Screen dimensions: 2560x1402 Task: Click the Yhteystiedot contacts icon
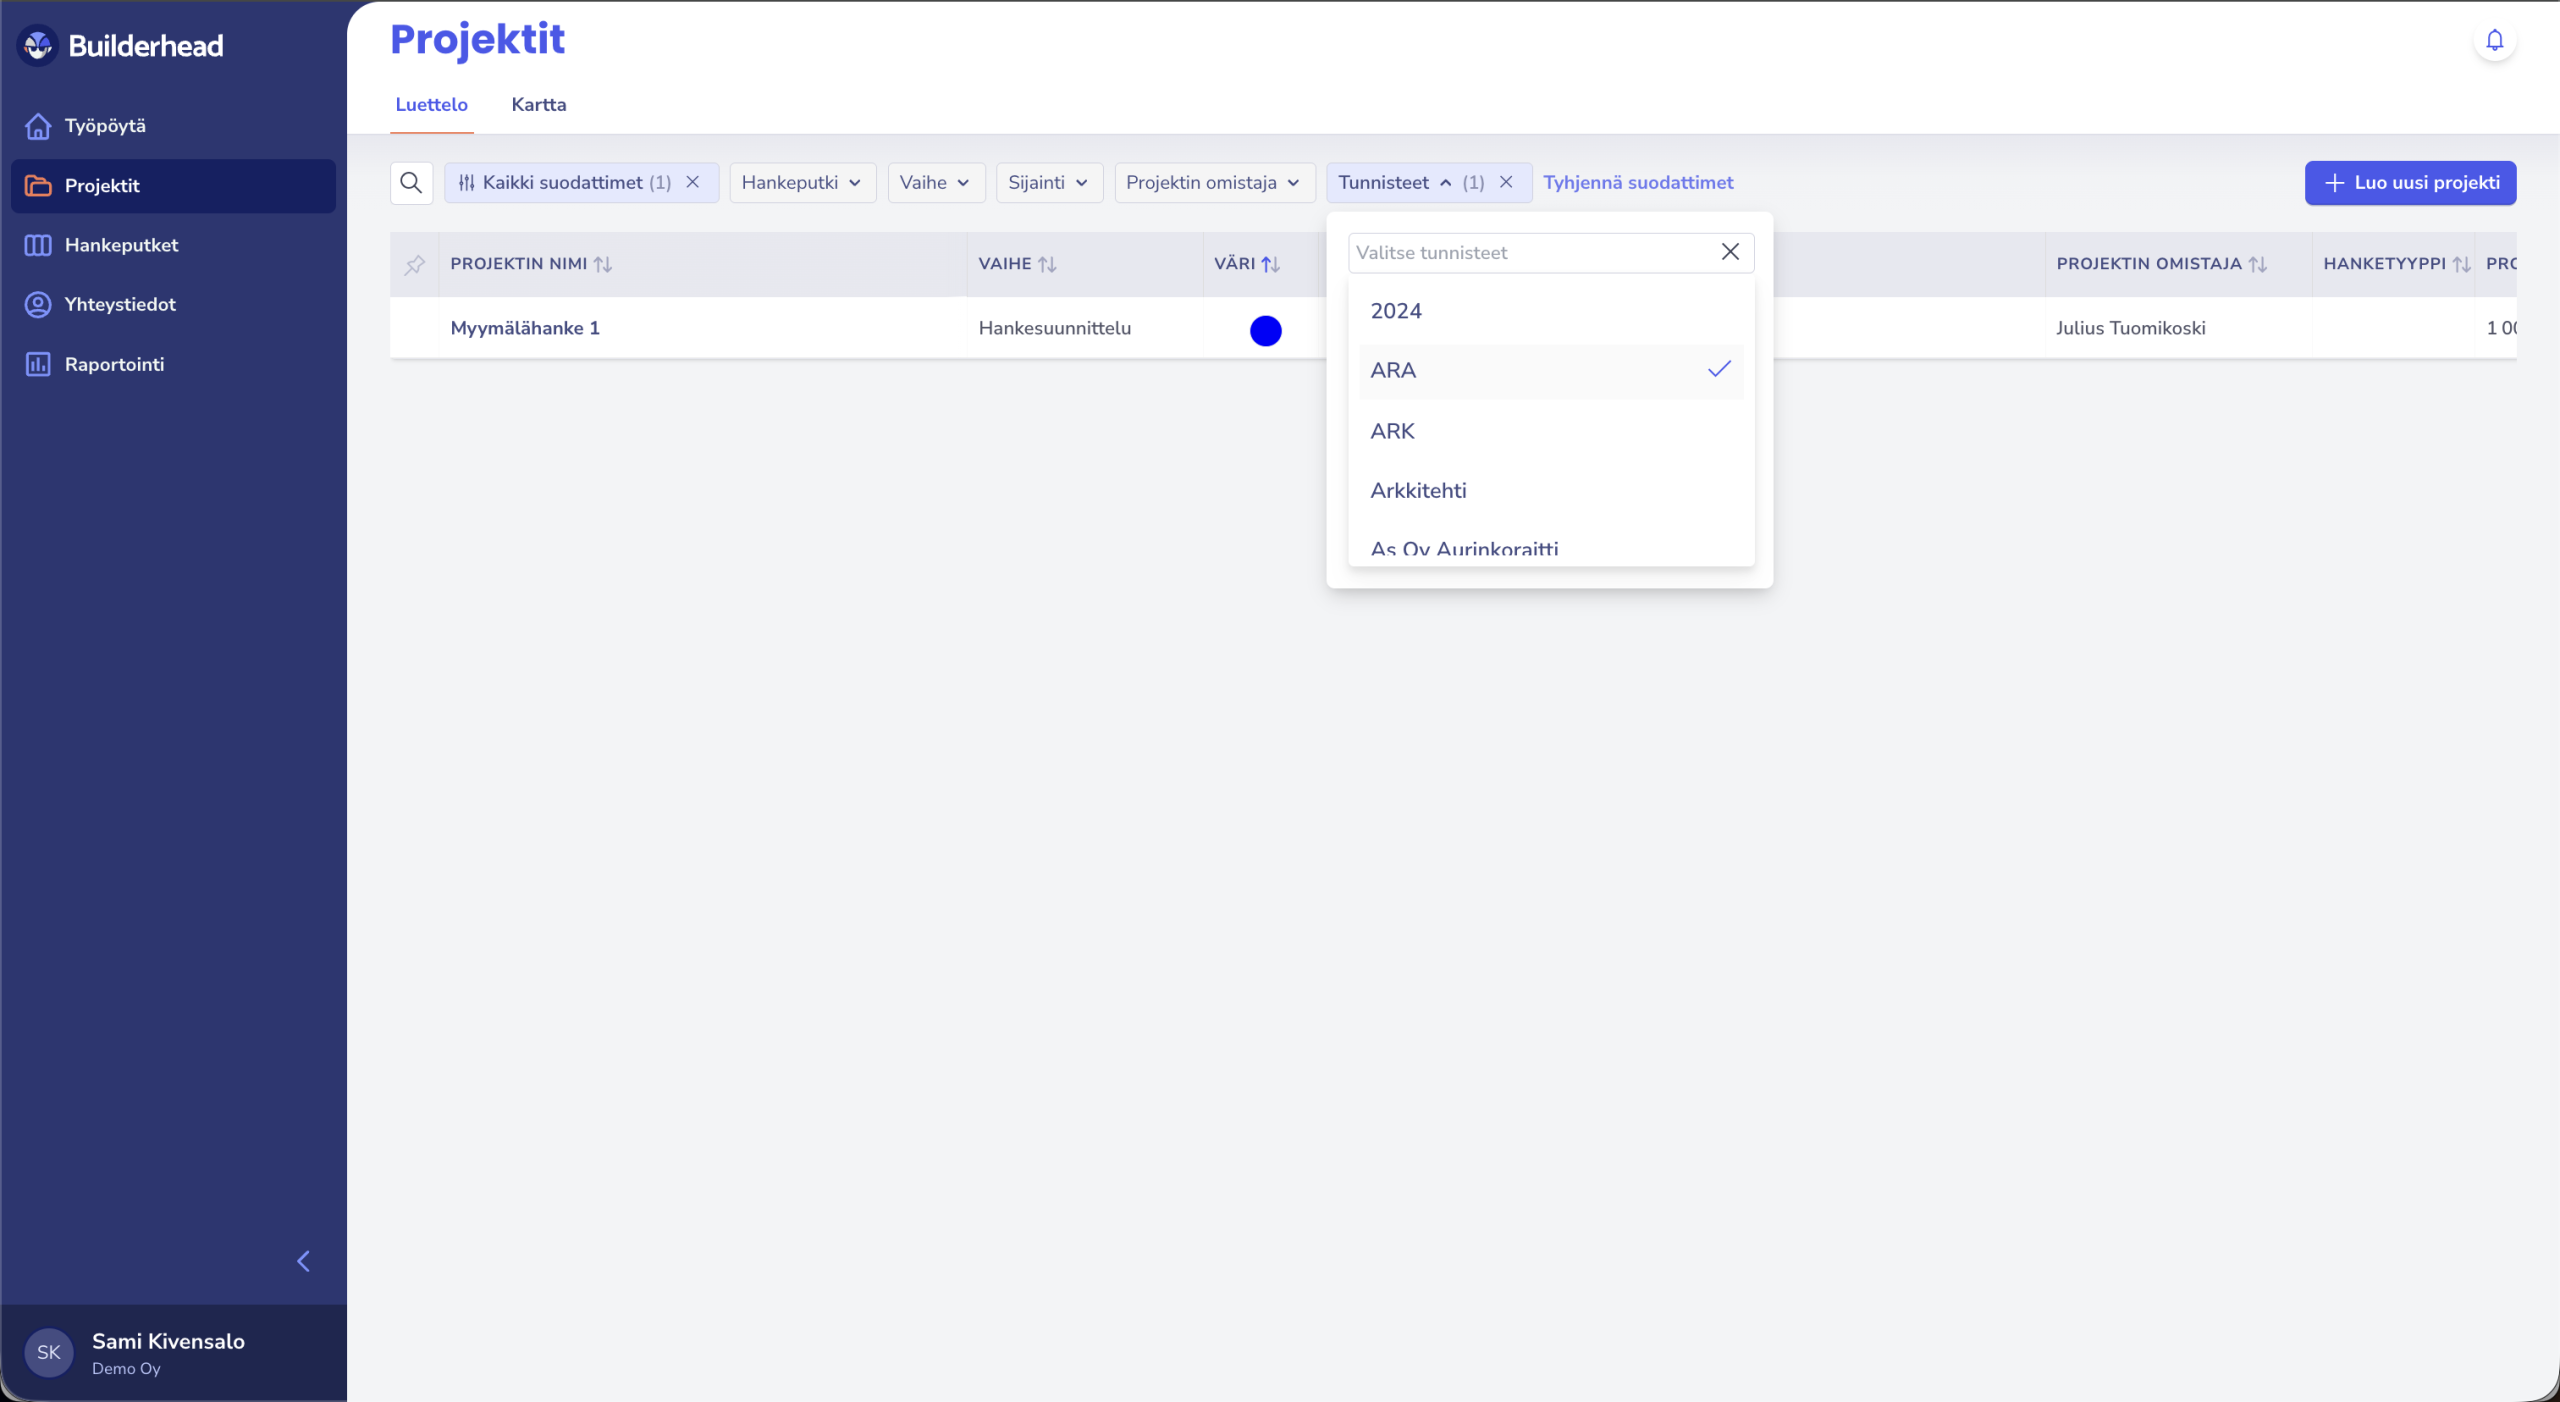(x=38, y=305)
